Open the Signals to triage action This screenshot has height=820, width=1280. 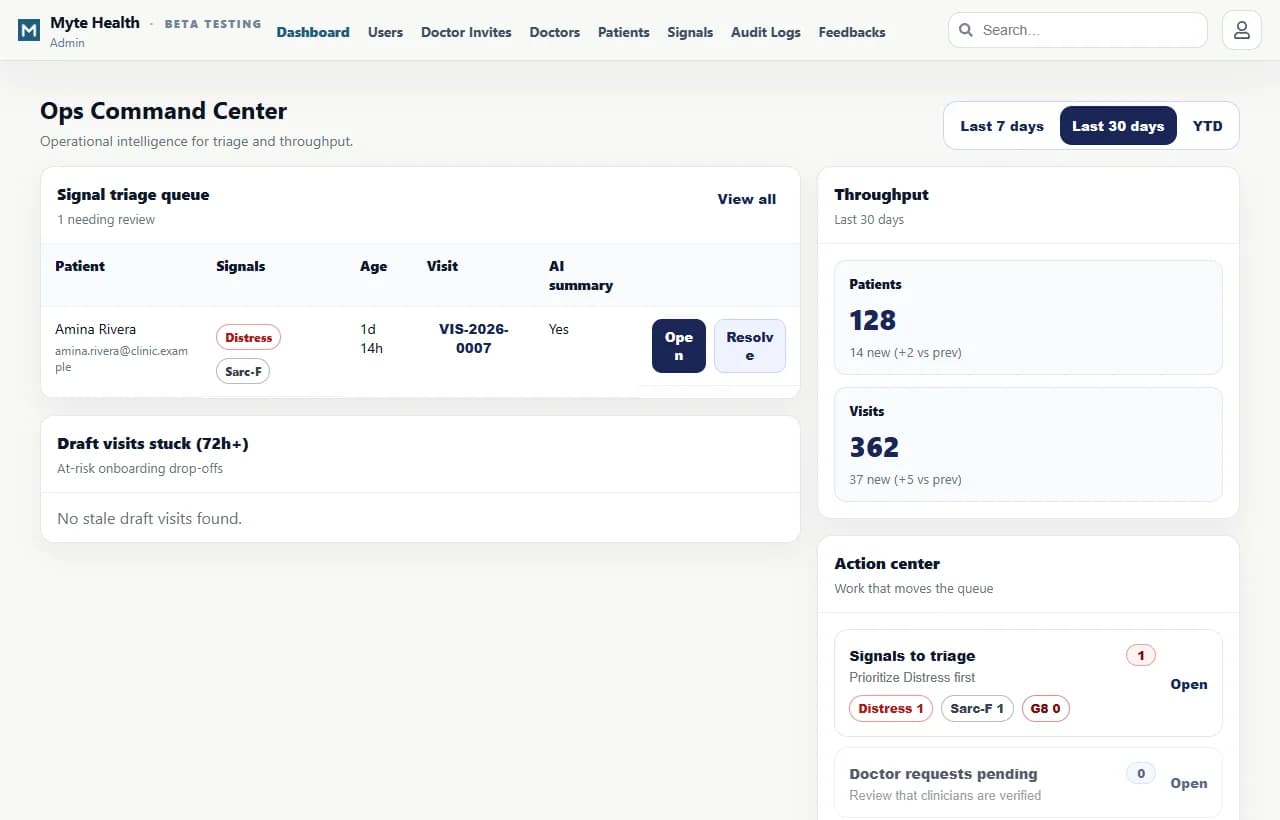1189,684
